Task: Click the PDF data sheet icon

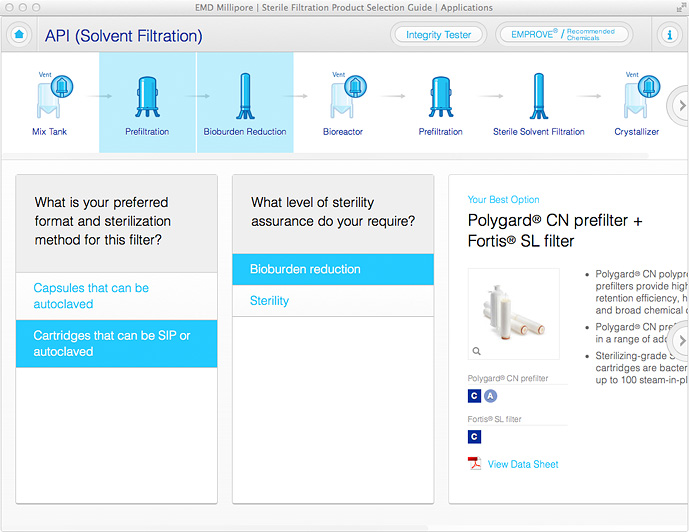Action: pos(475,464)
